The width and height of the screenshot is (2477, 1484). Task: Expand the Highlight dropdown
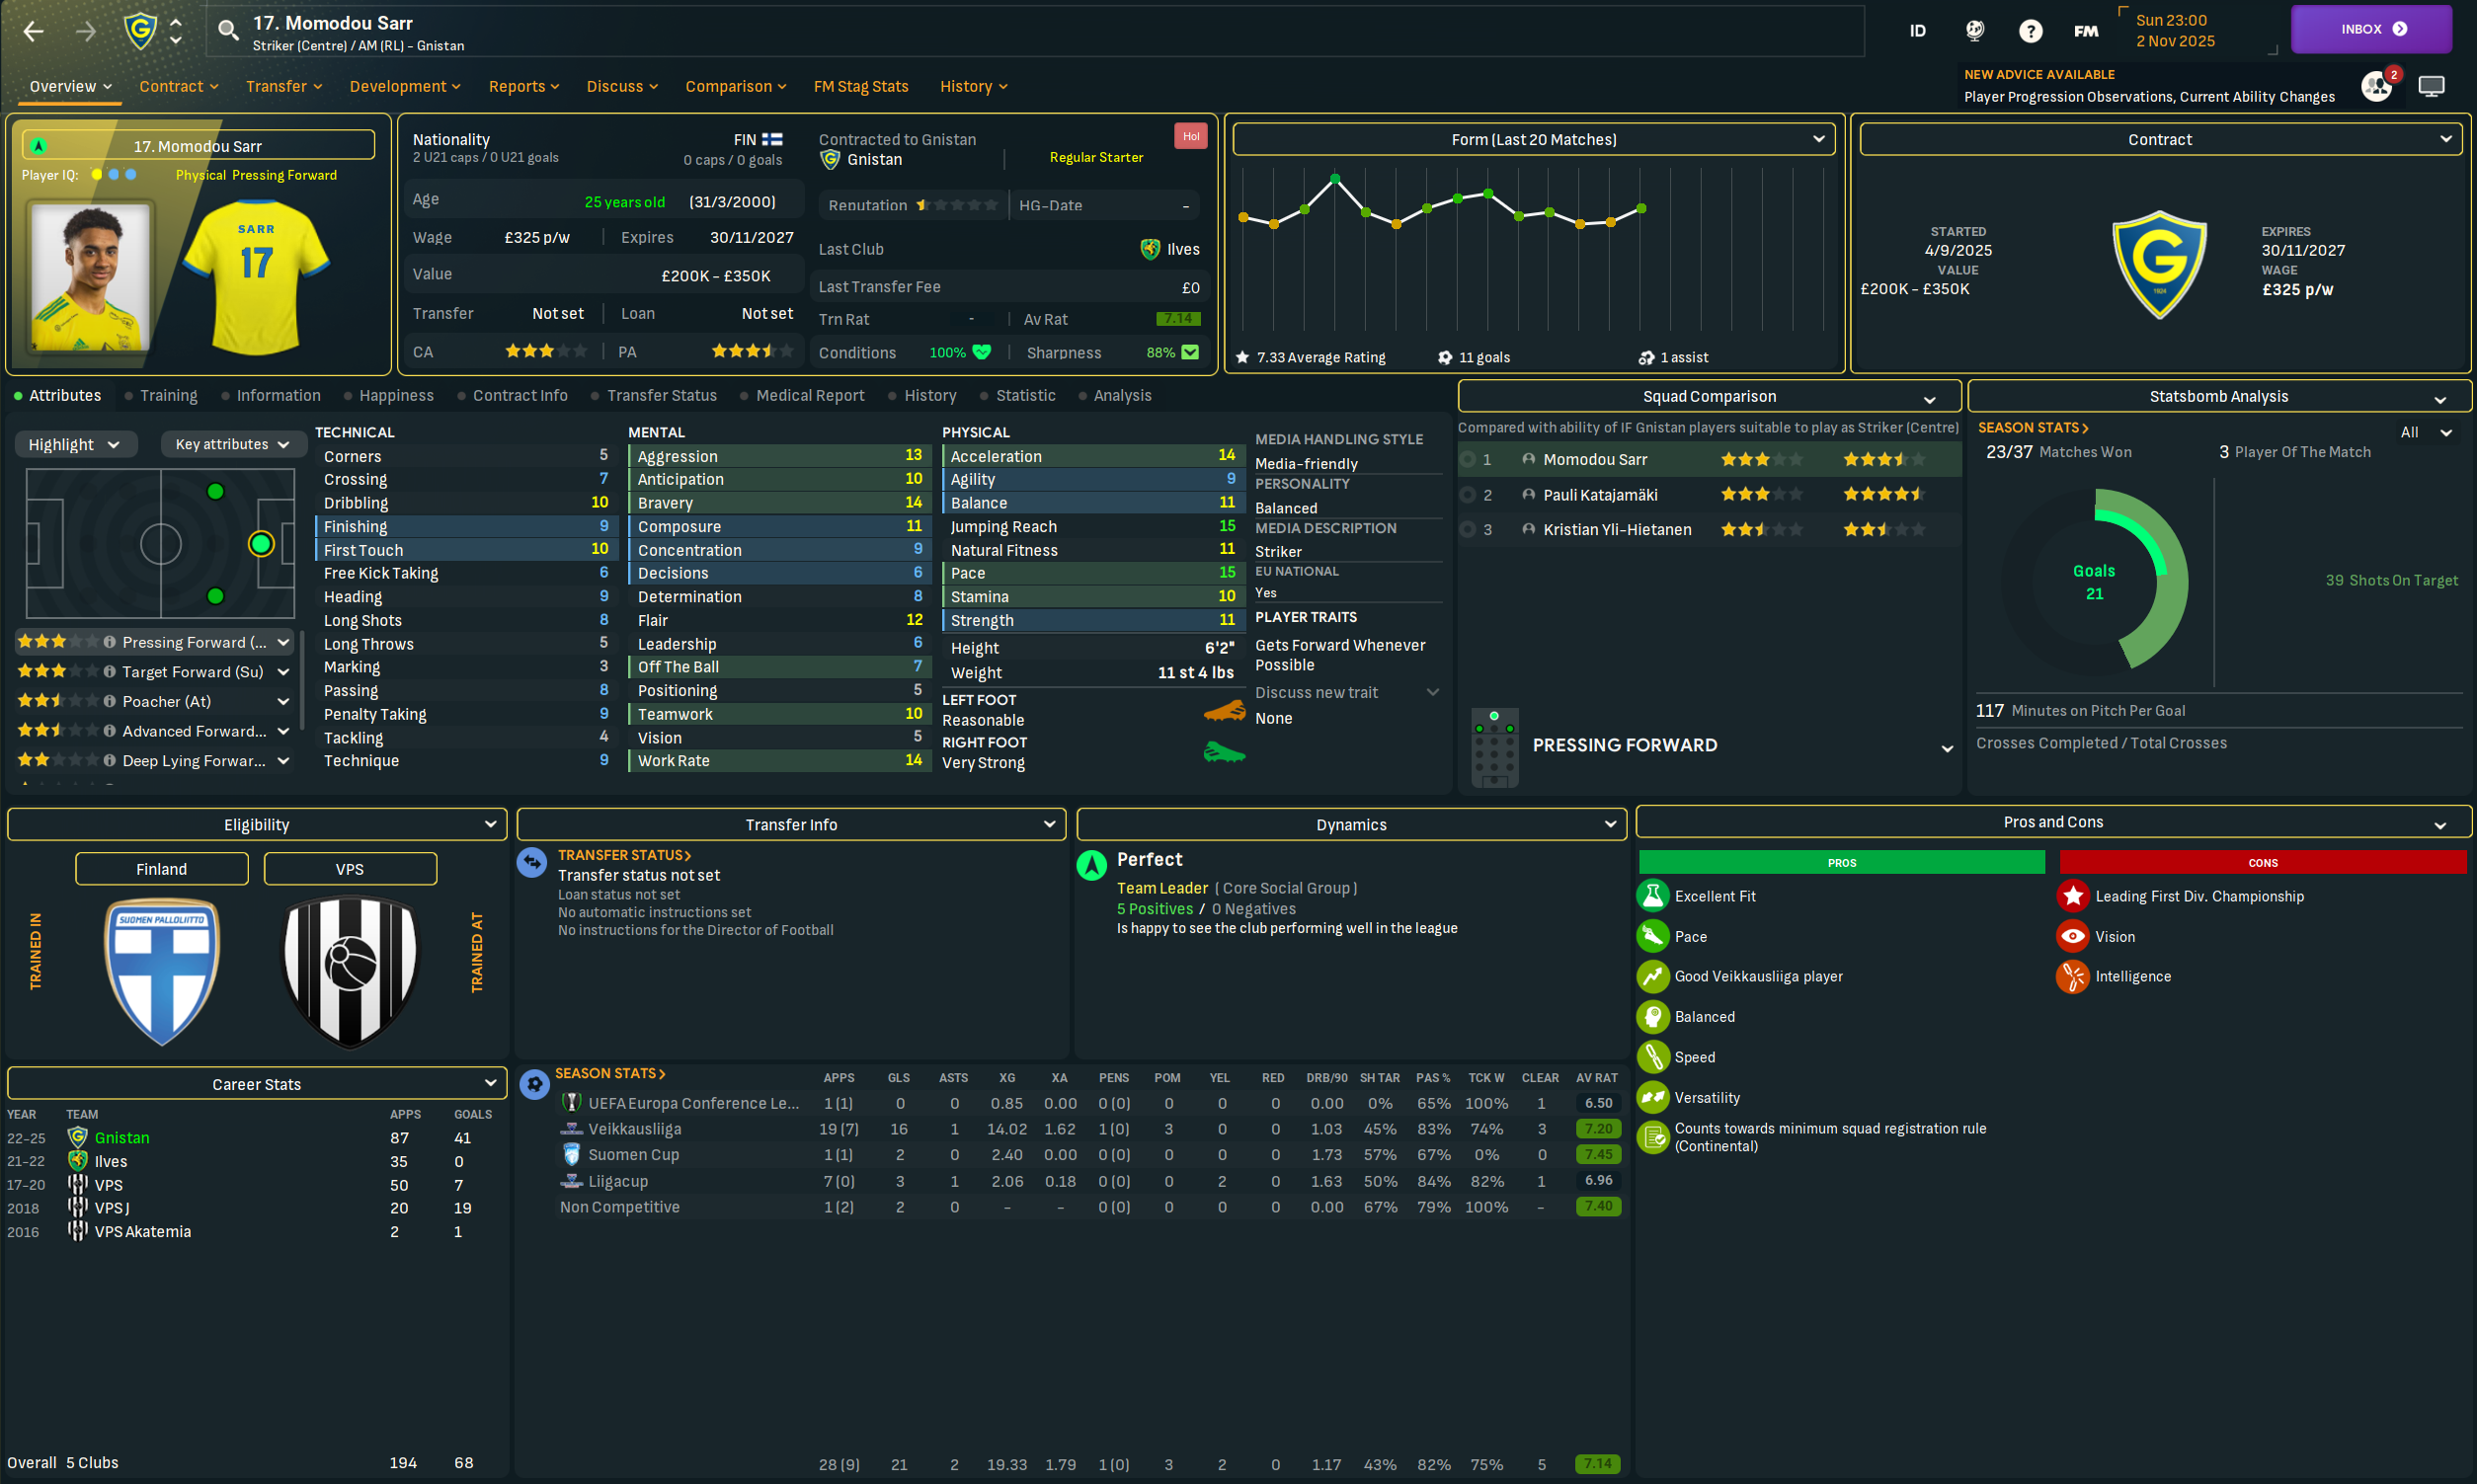(74, 445)
